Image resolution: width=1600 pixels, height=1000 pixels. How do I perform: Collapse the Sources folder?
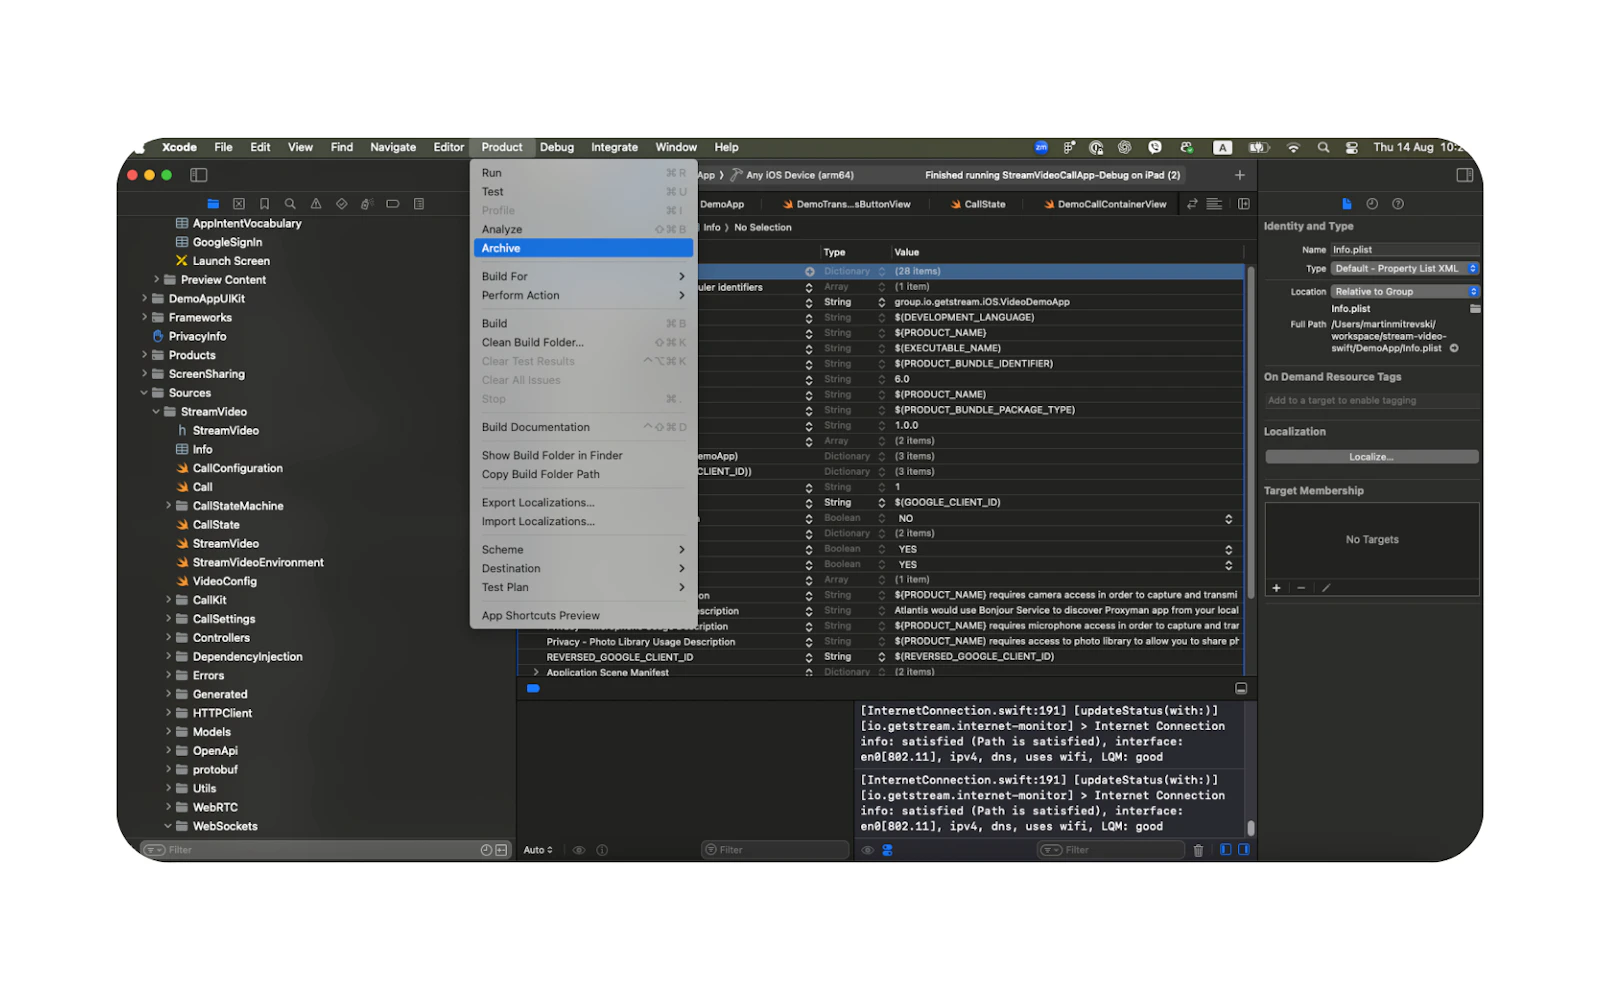[x=144, y=393]
